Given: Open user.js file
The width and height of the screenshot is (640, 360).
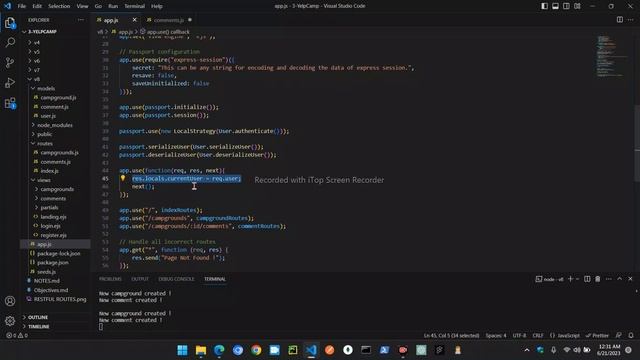Looking at the screenshot, I should tap(48, 116).
